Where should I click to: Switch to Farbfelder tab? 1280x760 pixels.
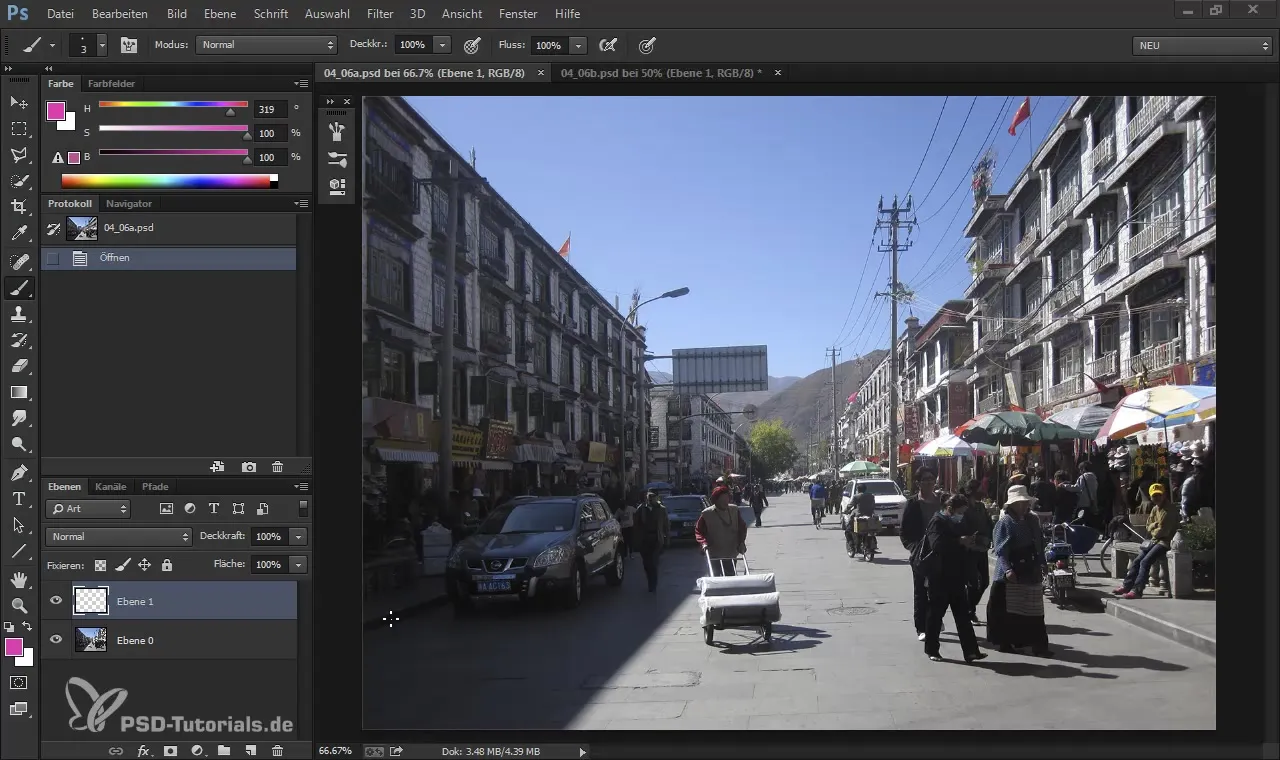tap(111, 84)
